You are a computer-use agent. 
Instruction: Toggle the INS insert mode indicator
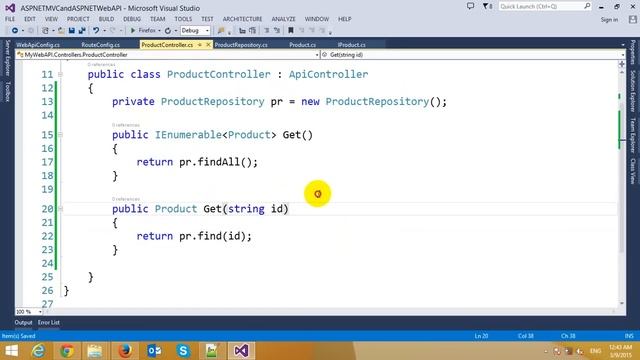(629, 336)
